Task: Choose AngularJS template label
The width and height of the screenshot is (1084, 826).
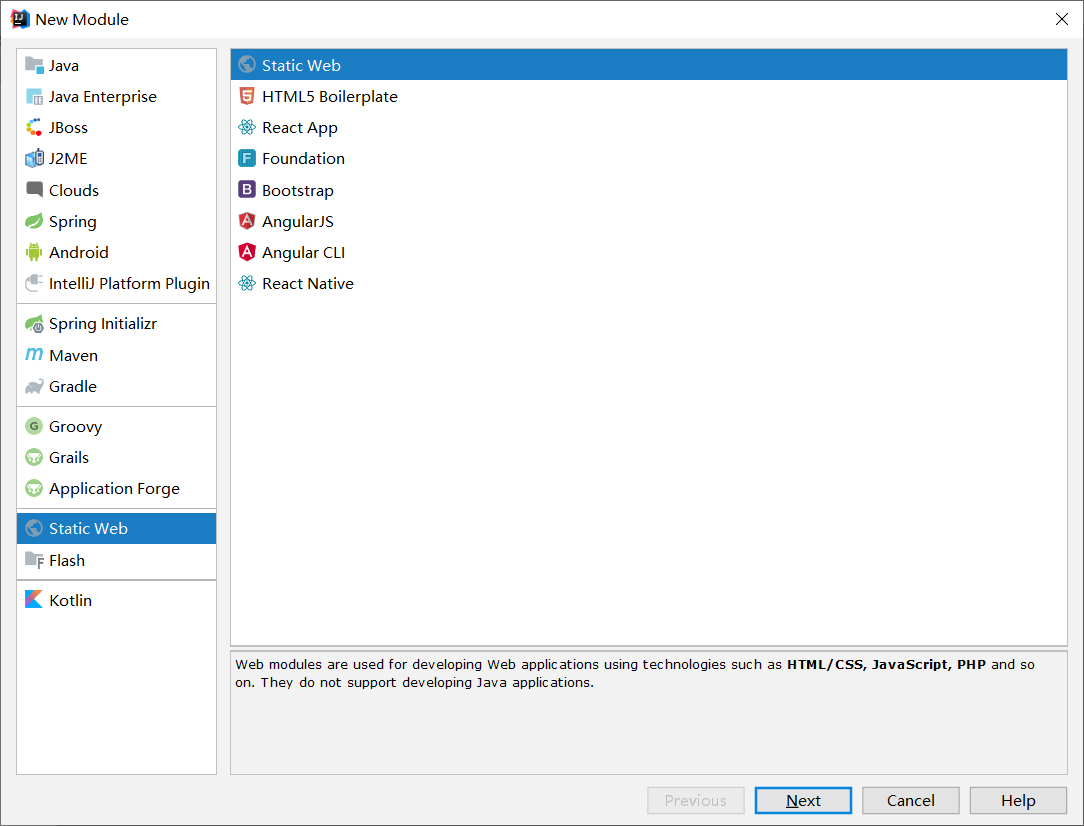Action: pyautogui.click(x=297, y=222)
